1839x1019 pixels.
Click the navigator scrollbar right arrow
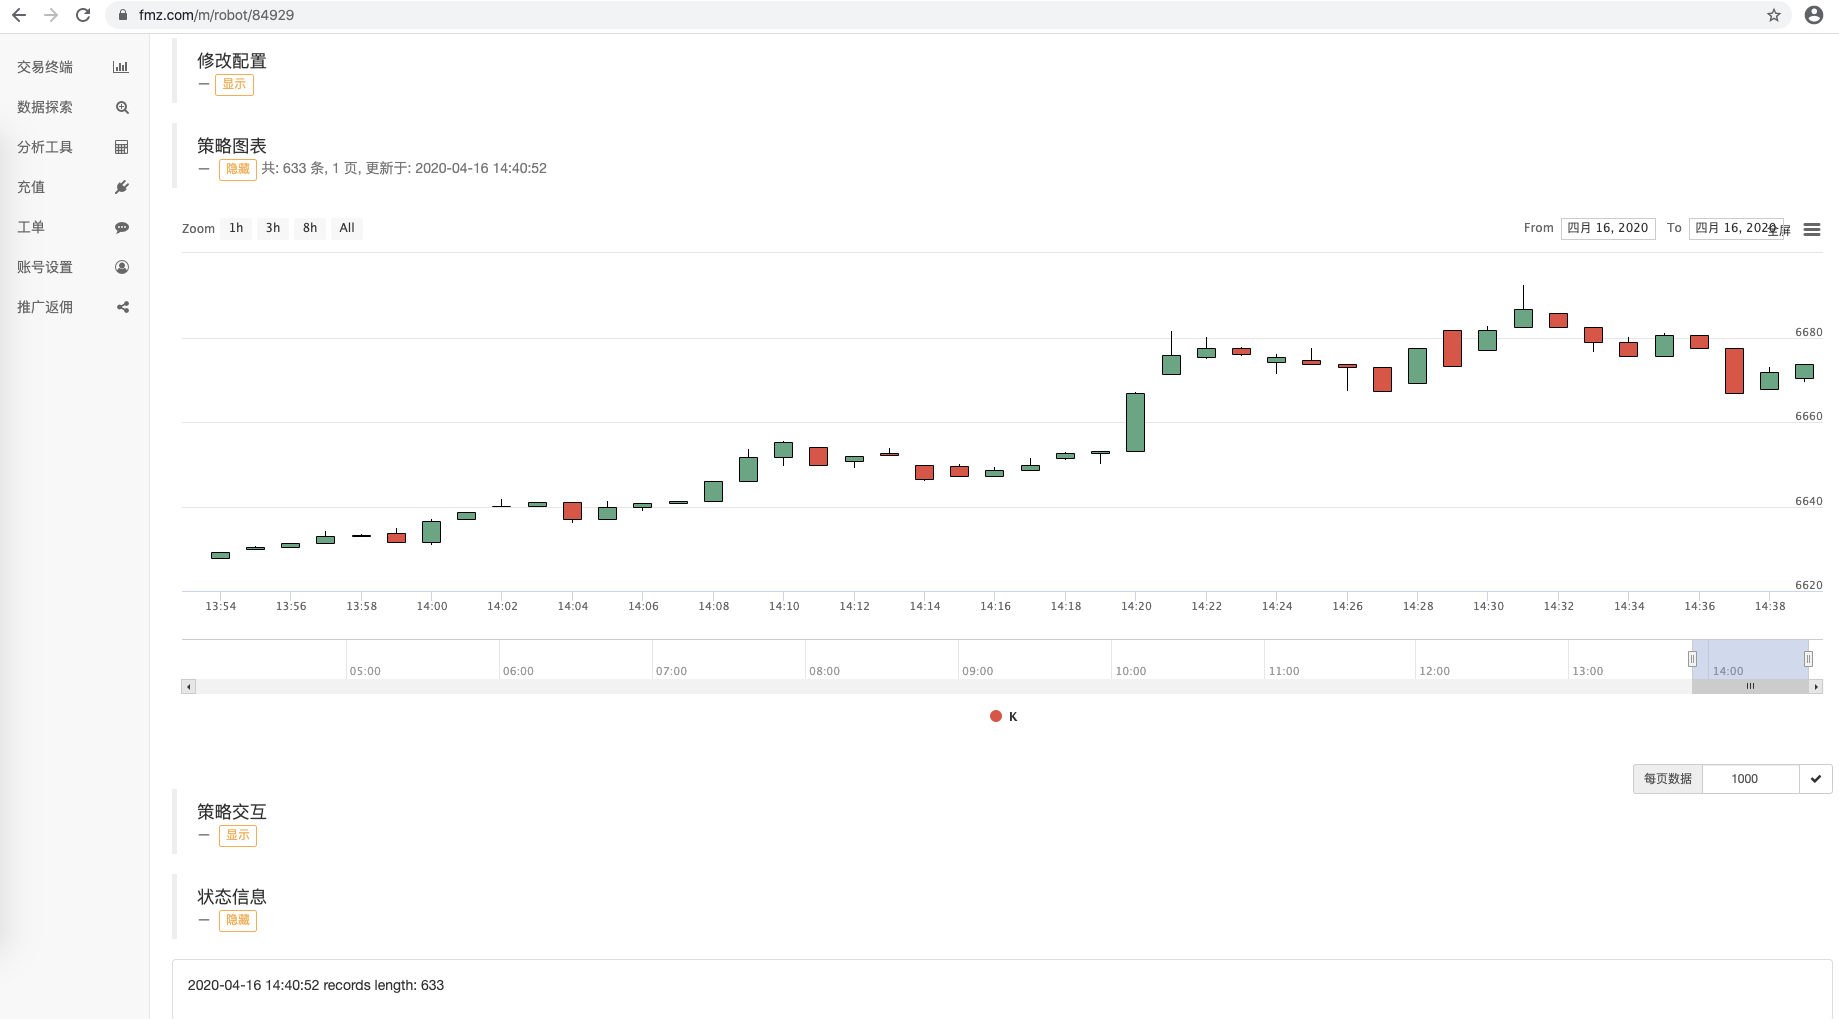[1816, 687]
